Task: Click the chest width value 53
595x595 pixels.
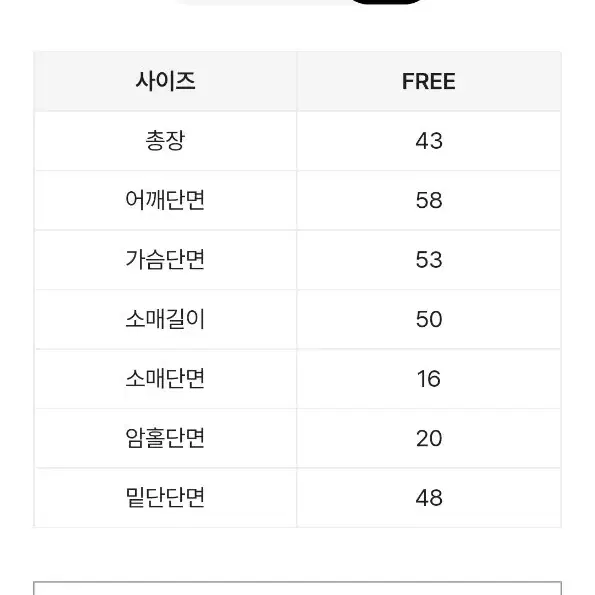Action: (429, 260)
